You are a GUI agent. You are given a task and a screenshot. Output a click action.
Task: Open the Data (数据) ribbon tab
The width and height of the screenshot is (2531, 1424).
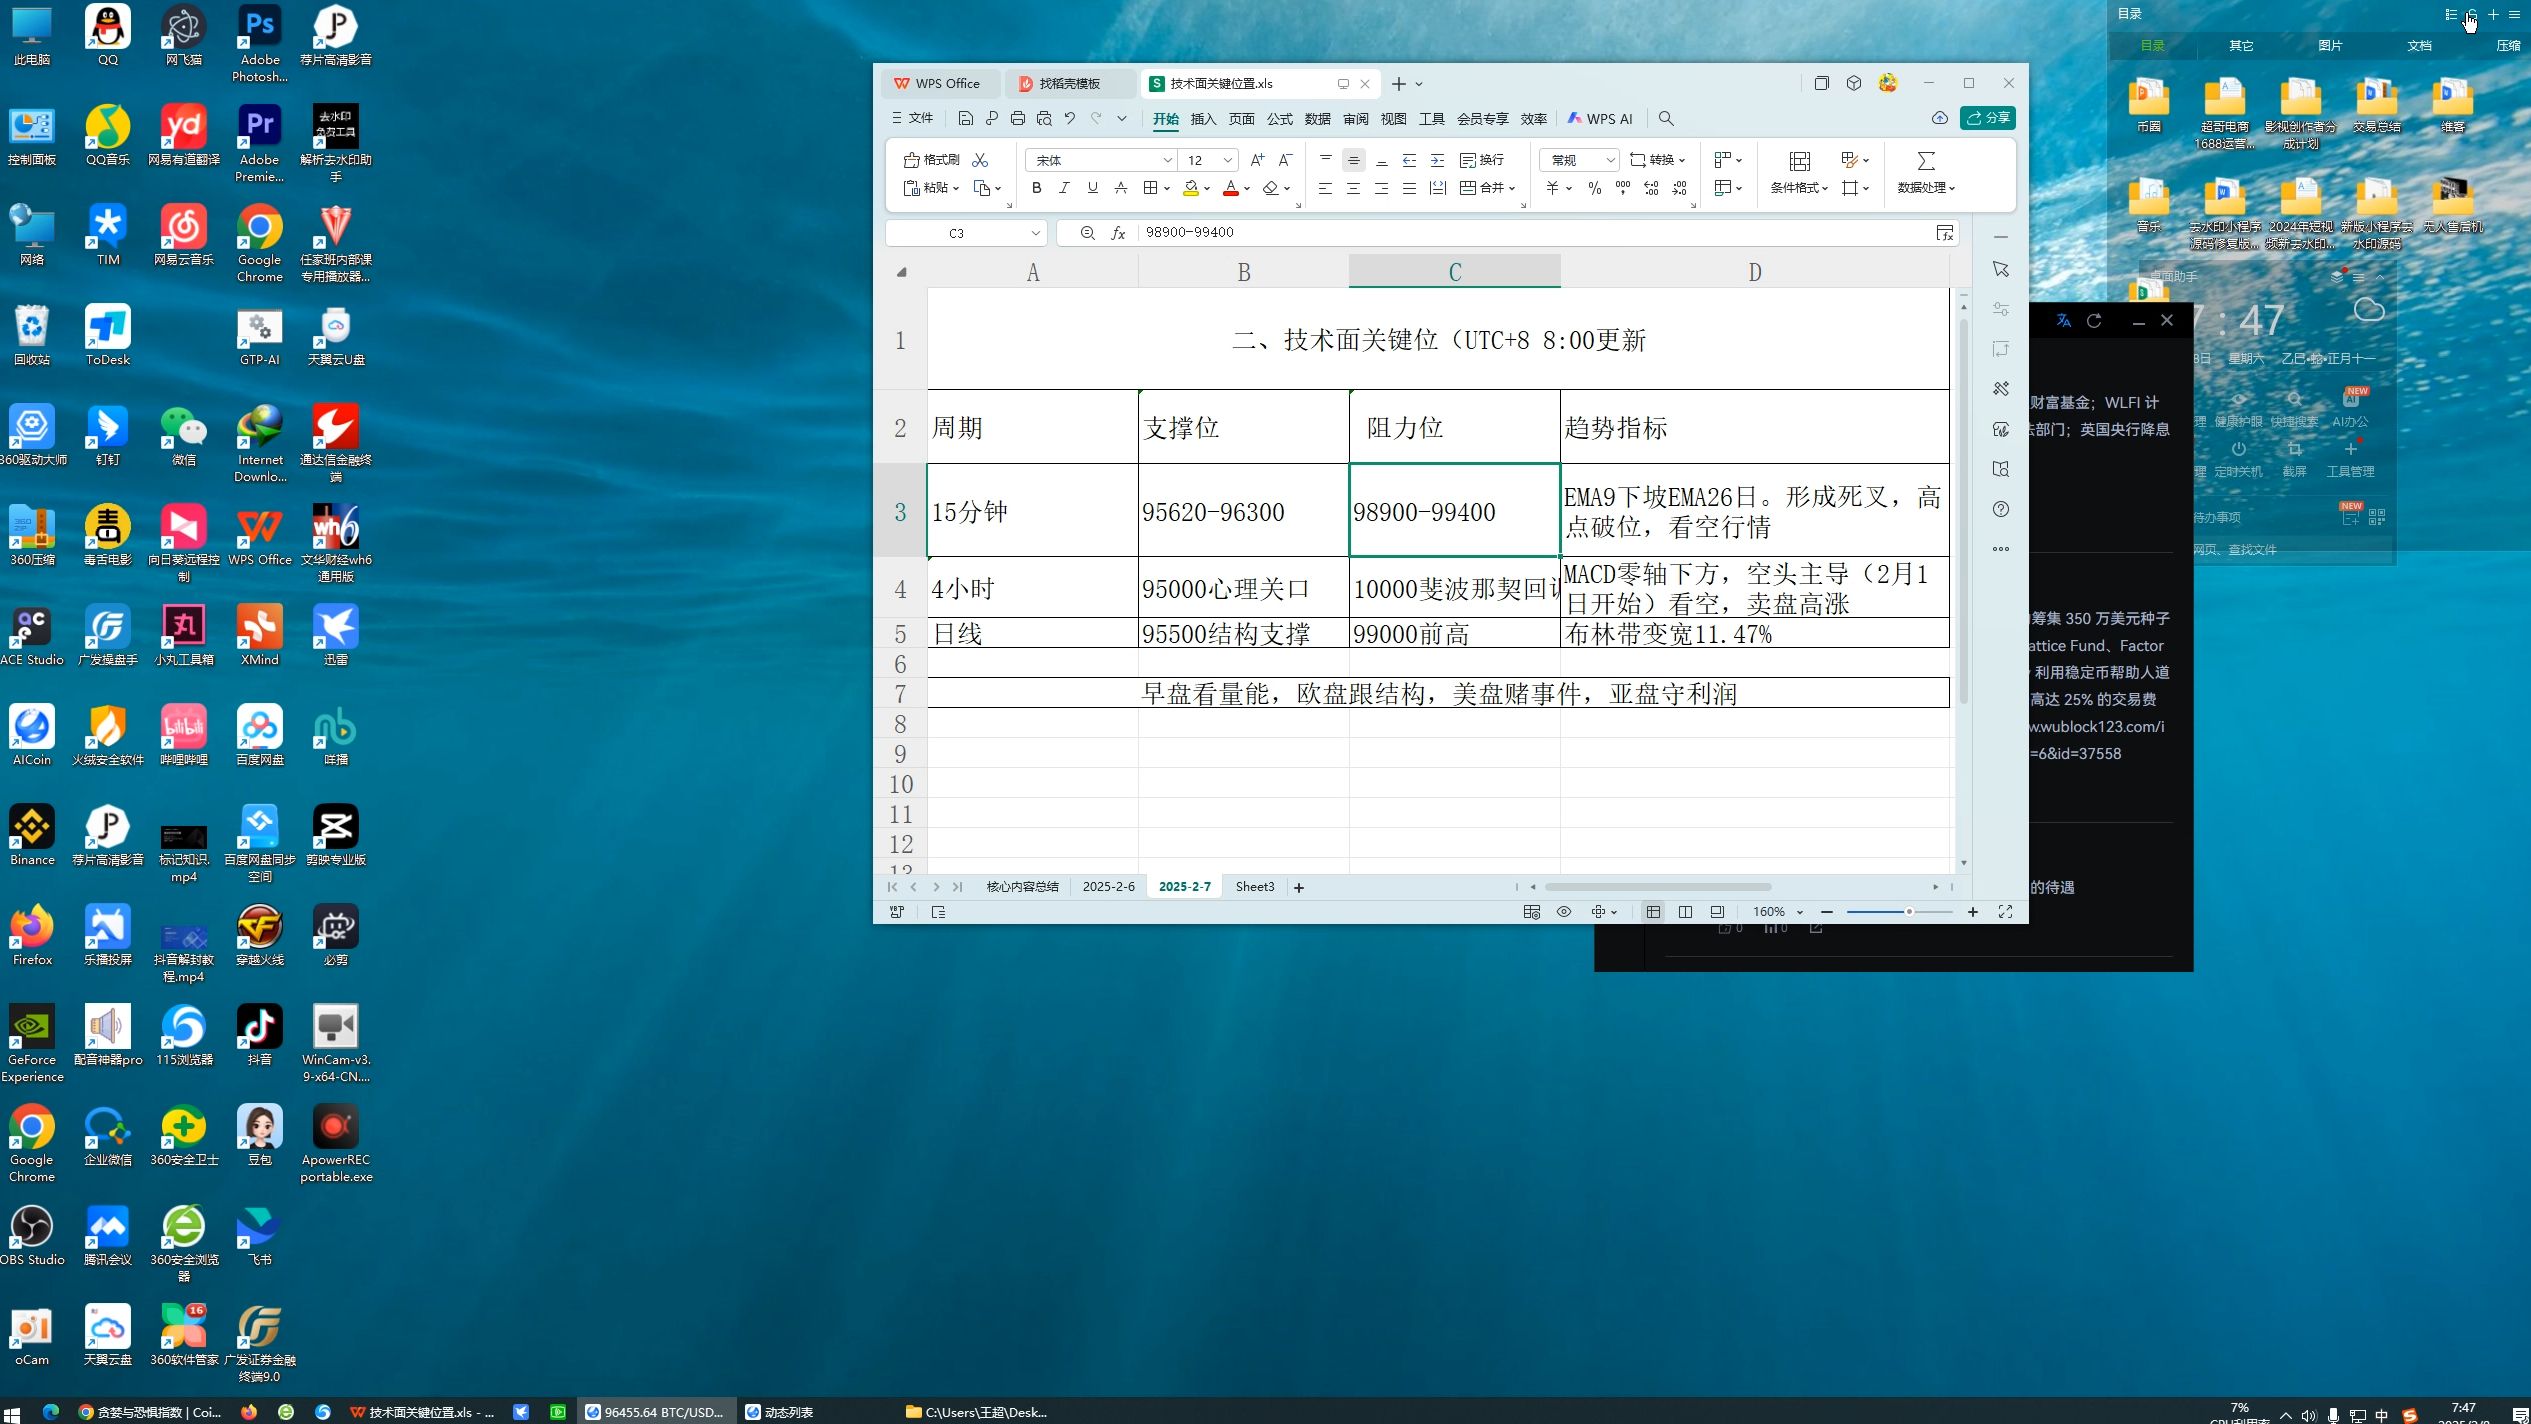coord(1318,119)
